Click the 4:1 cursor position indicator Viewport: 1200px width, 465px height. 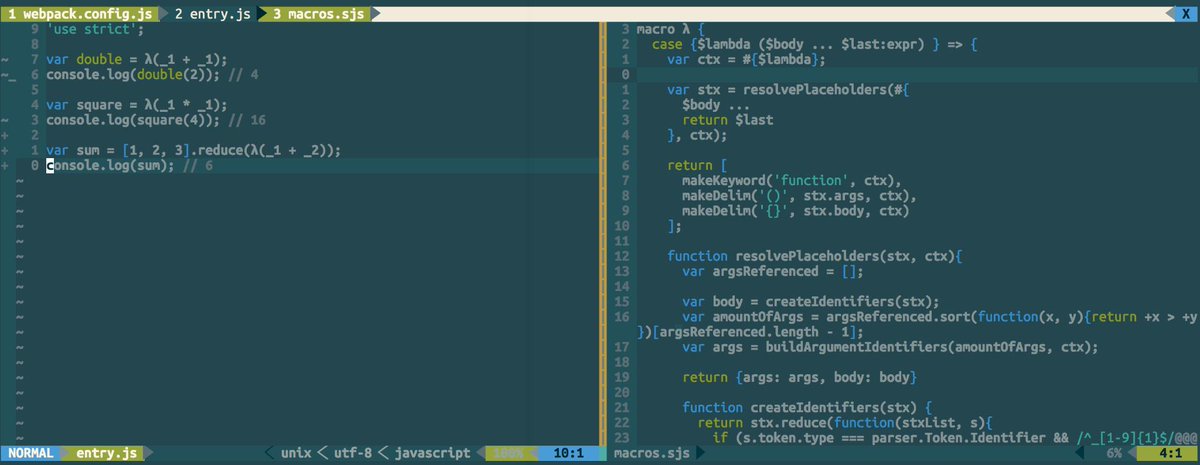pos(1170,454)
